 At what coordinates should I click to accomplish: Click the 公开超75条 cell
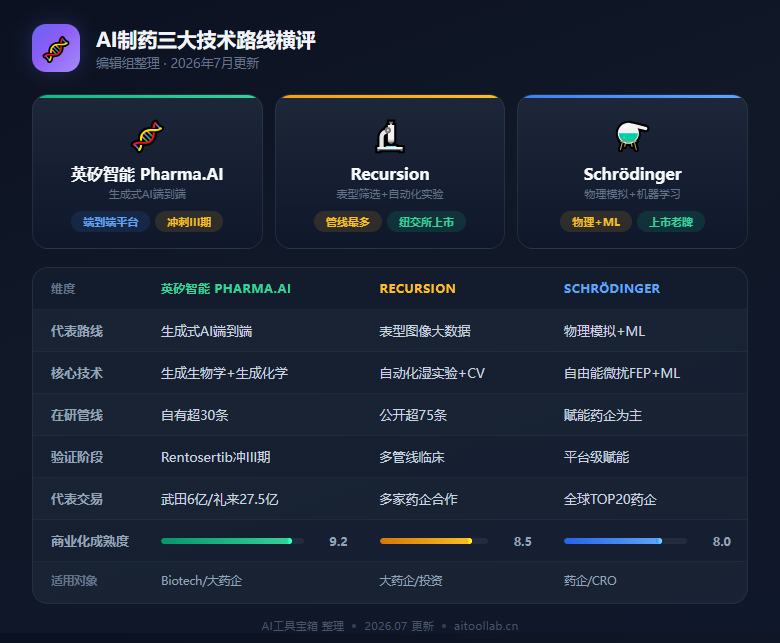(413, 415)
